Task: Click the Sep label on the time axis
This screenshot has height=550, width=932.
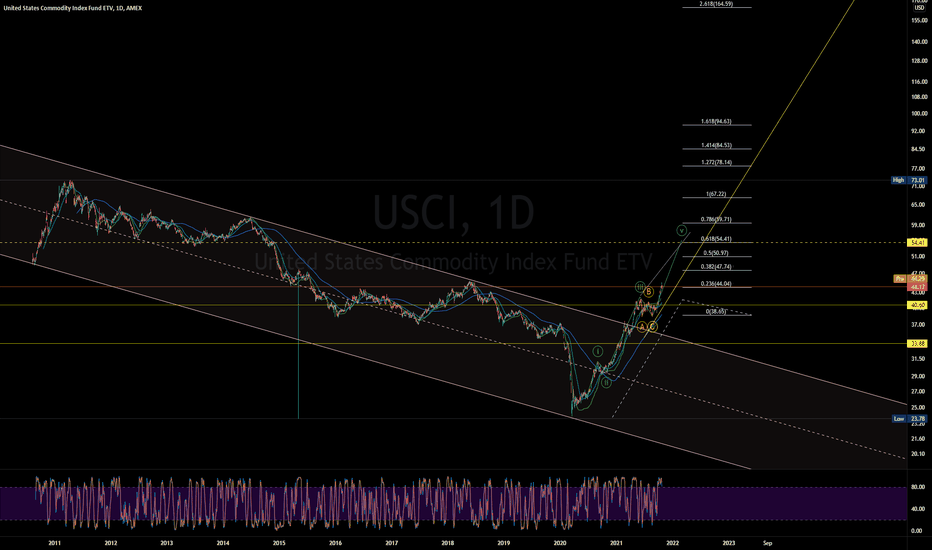Action: click(767, 543)
